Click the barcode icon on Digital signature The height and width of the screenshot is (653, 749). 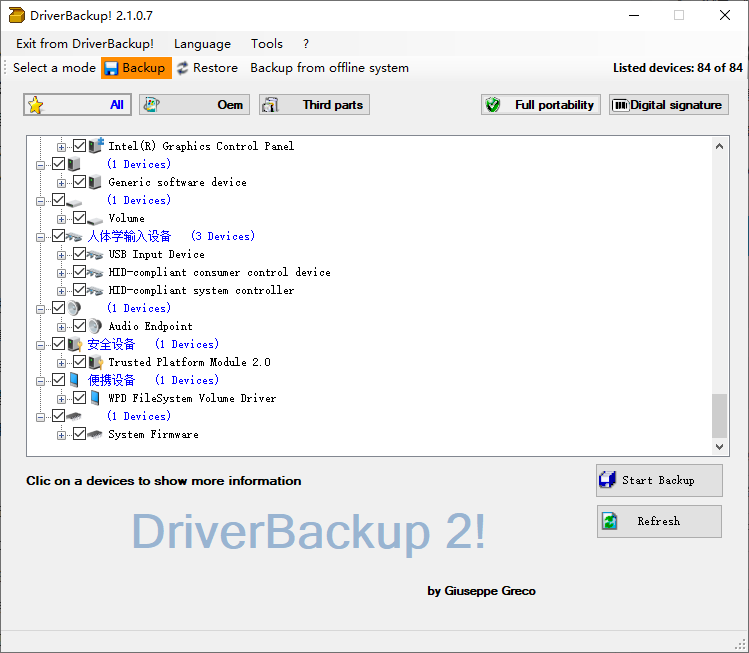click(621, 105)
